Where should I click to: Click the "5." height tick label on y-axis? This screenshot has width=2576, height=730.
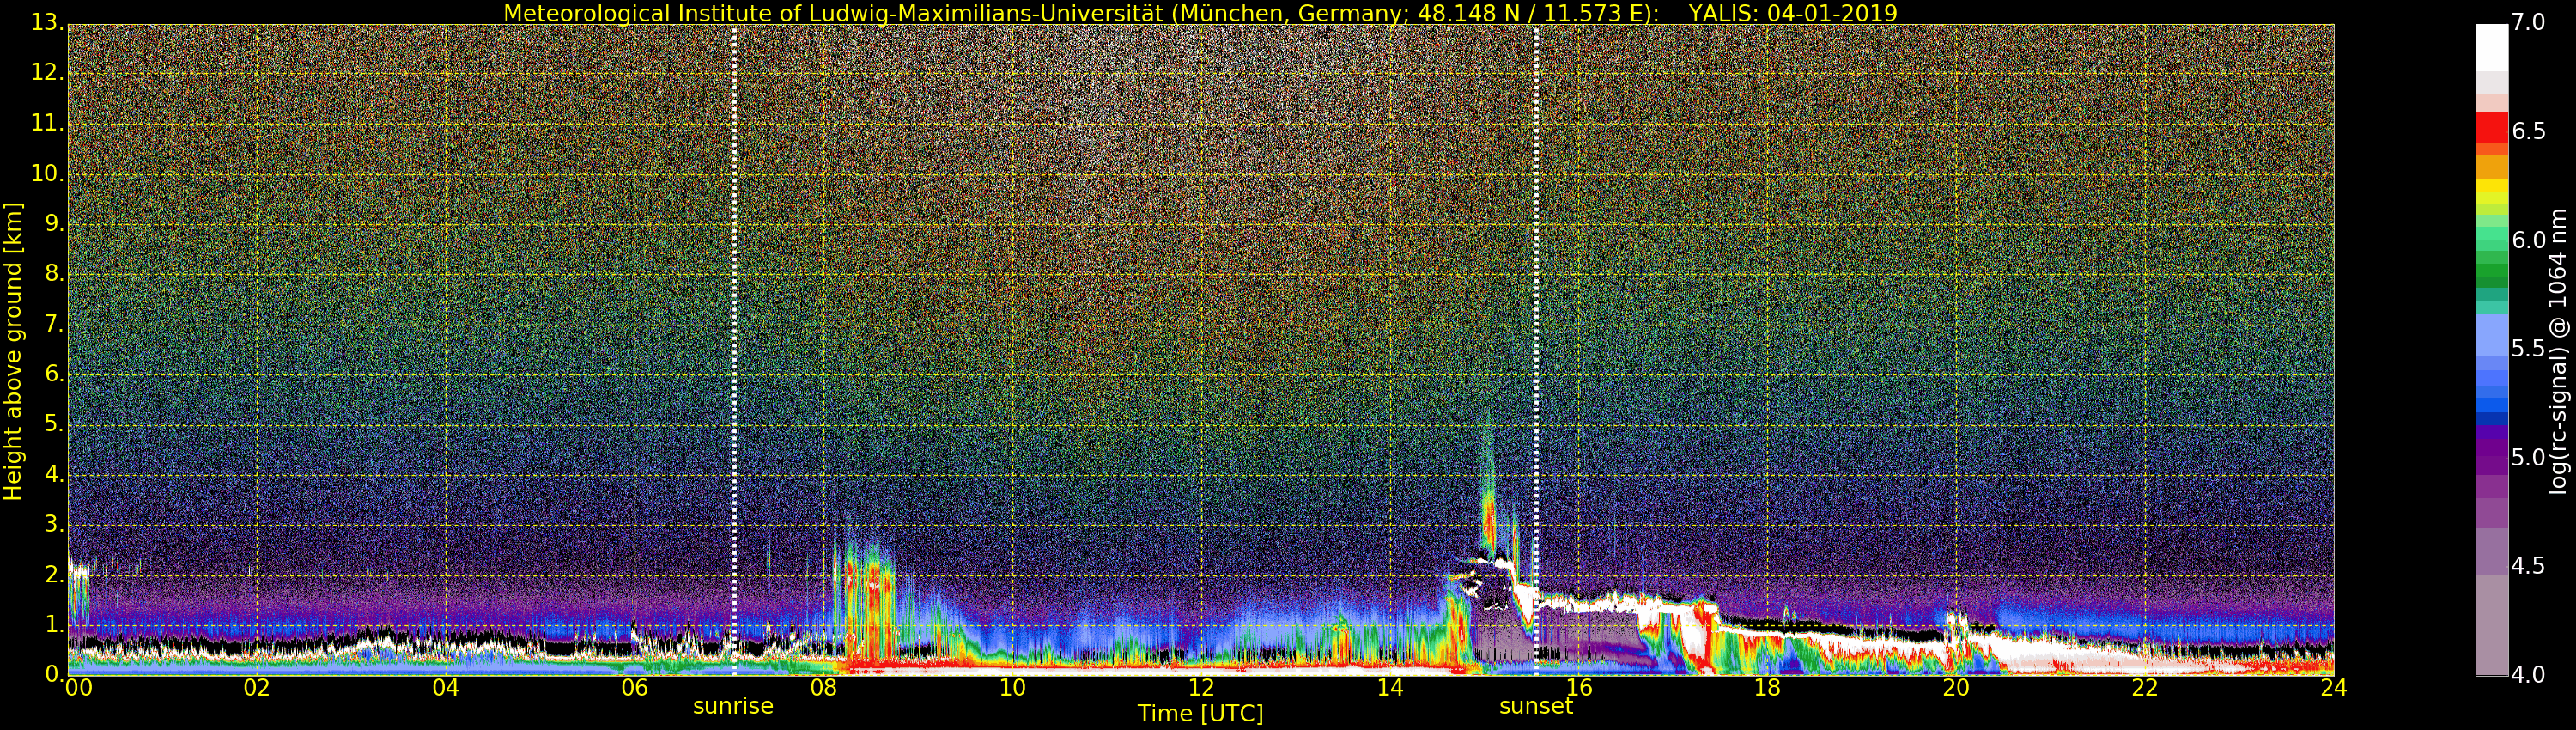pyautogui.click(x=54, y=423)
